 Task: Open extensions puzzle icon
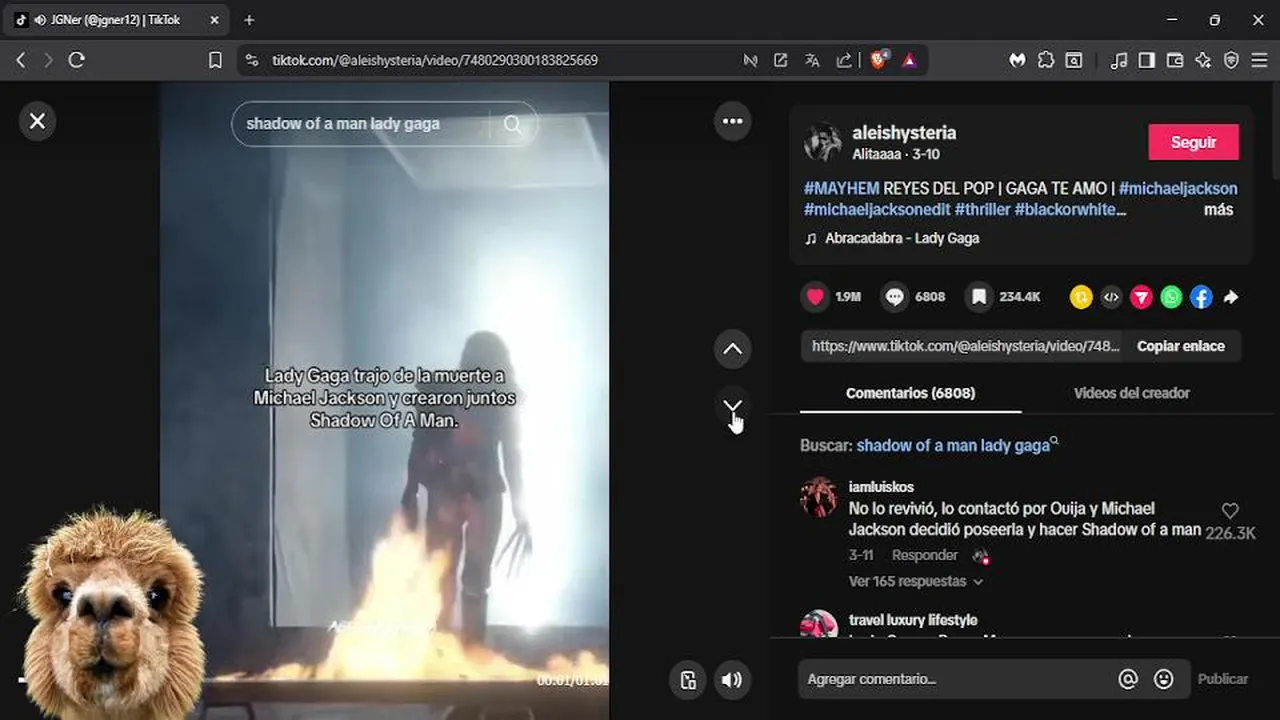tap(1046, 60)
